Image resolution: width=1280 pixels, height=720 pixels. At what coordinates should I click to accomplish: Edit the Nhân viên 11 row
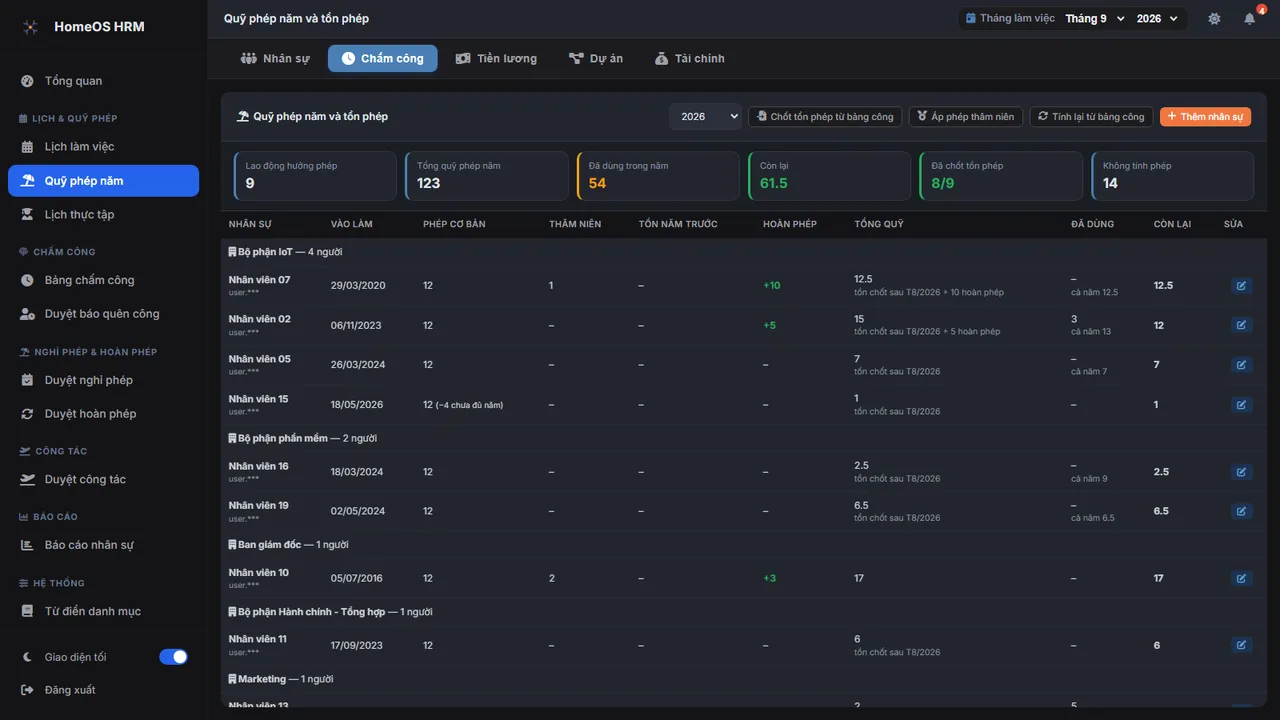click(x=1241, y=645)
